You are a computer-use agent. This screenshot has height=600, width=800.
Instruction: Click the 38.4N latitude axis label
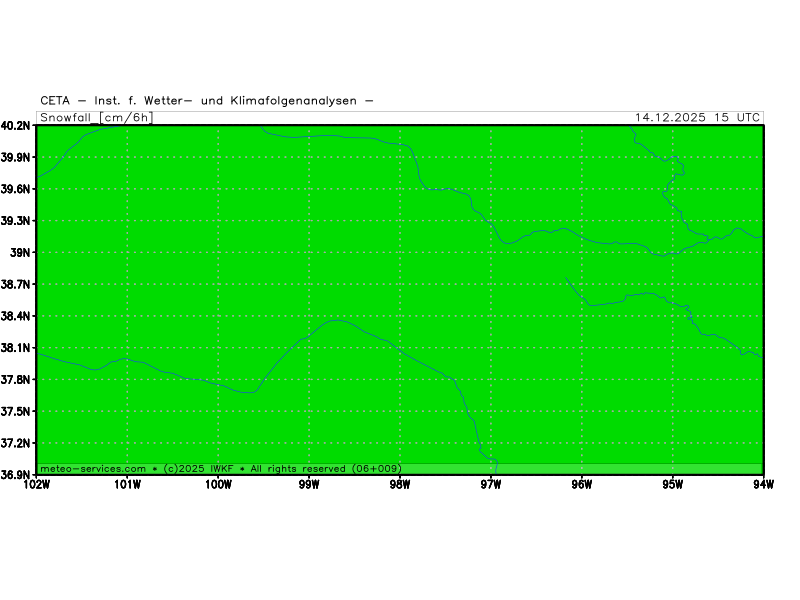pyautogui.click(x=16, y=316)
